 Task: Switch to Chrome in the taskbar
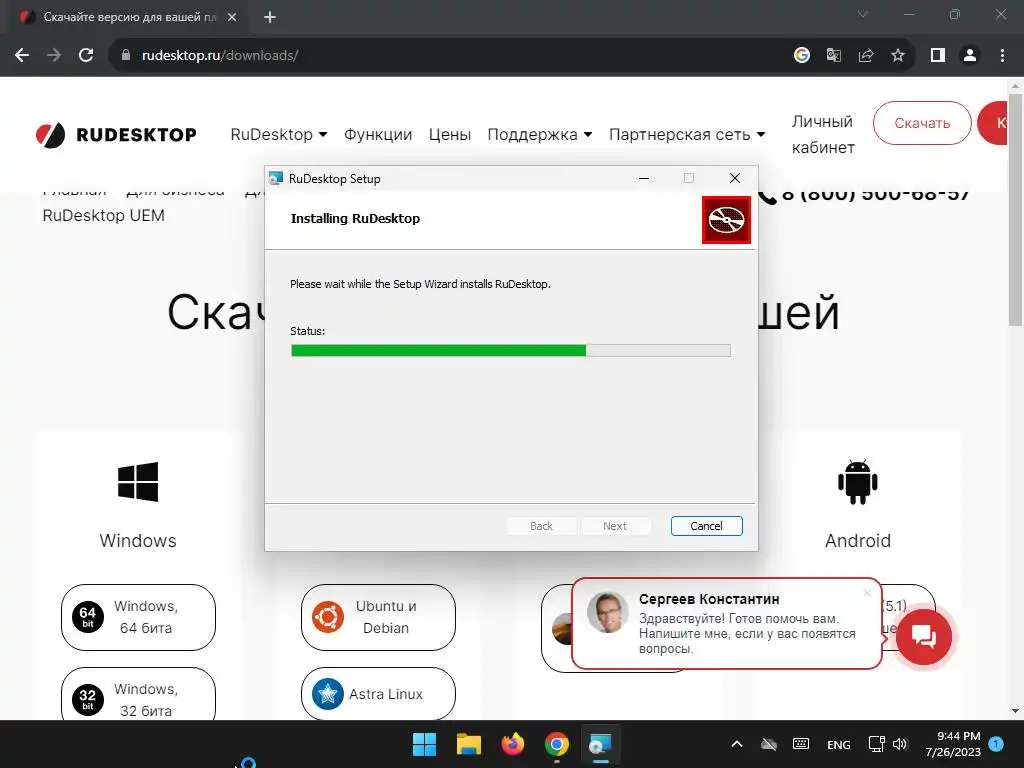click(x=556, y=744)
